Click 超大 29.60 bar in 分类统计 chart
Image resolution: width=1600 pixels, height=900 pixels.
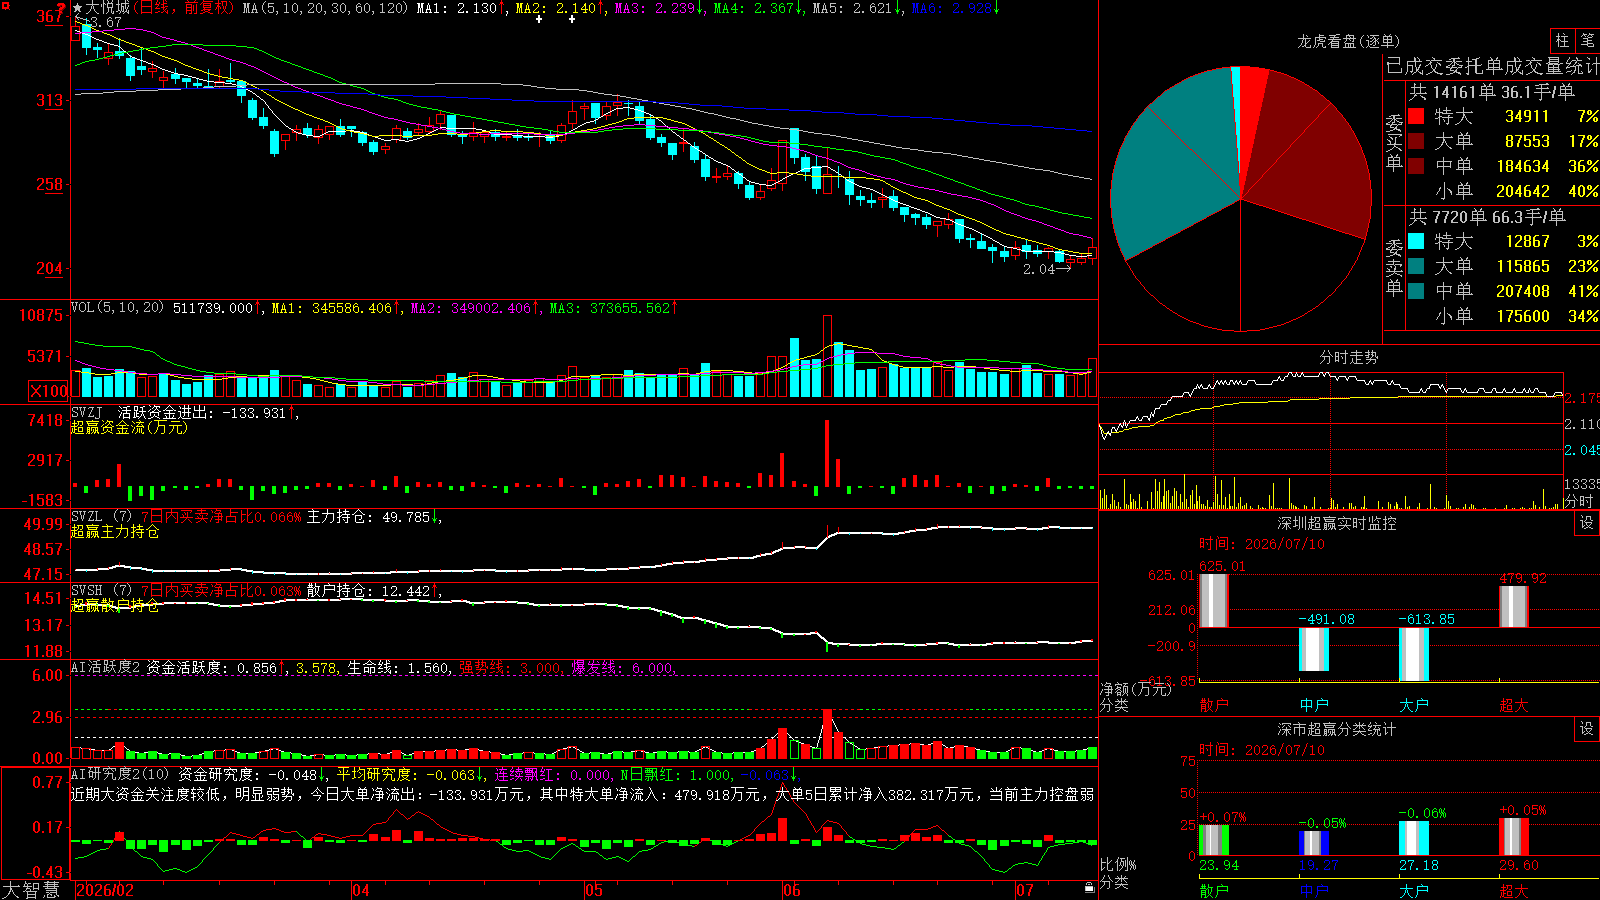click(1514, 837)
